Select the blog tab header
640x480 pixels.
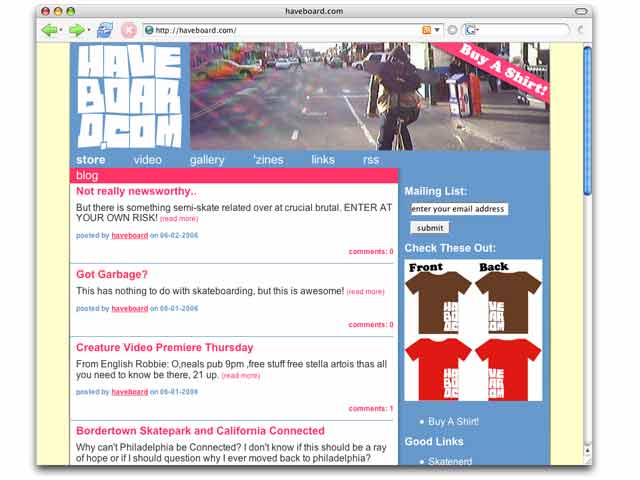234,176
